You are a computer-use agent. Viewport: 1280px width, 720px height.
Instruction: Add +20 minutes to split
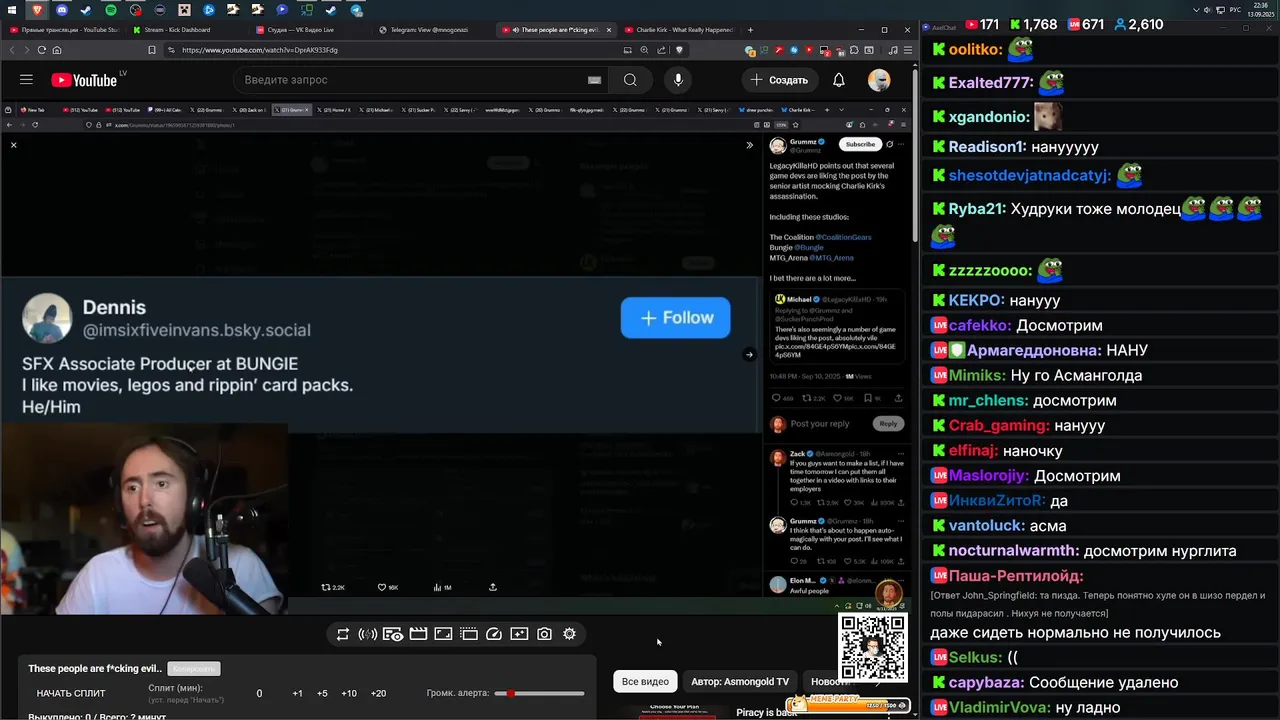378,693
